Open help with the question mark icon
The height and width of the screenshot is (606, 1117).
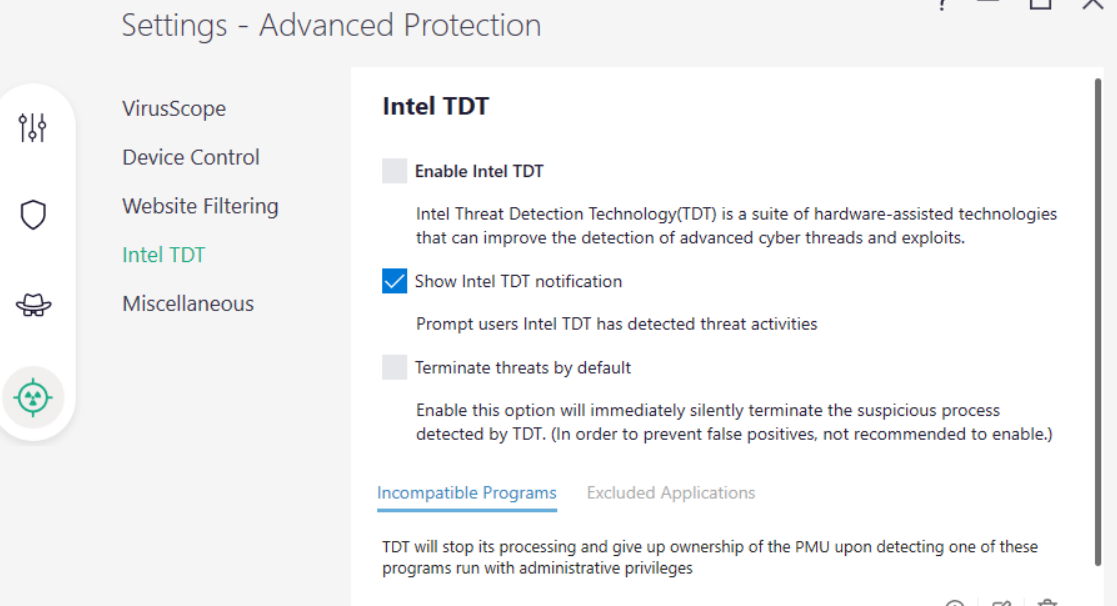tap(942, 4)
